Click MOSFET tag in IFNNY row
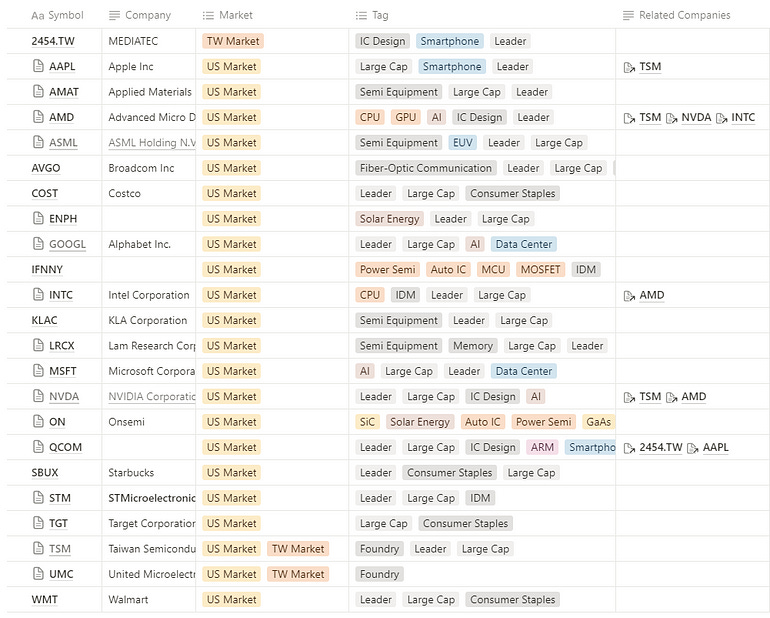The image size is (770, 618). 540,269
